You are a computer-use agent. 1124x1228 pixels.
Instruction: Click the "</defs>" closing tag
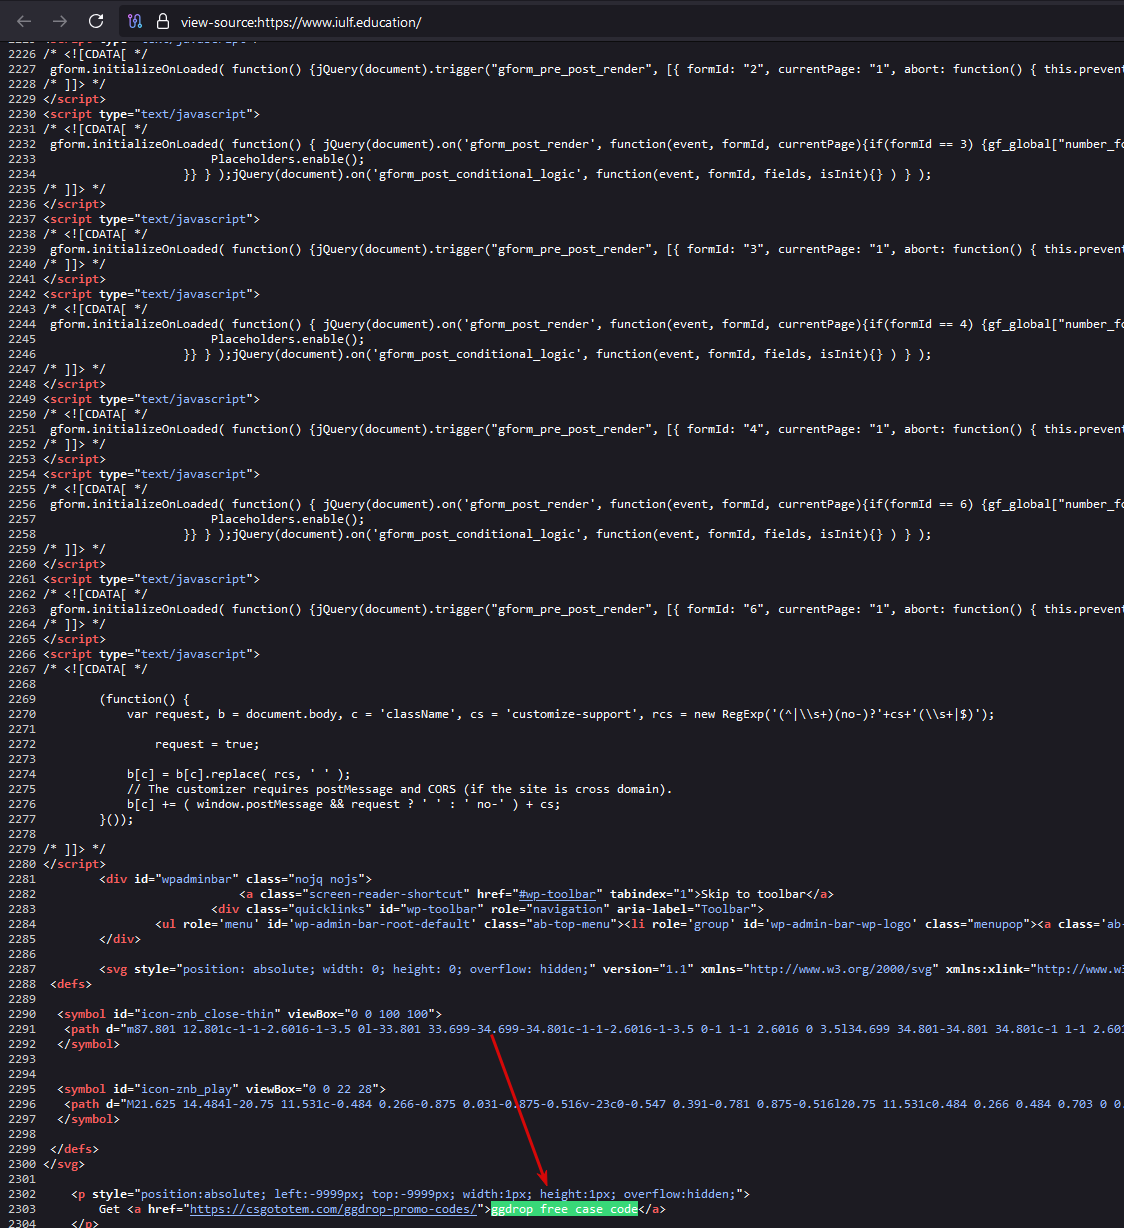pos(75,1149)
